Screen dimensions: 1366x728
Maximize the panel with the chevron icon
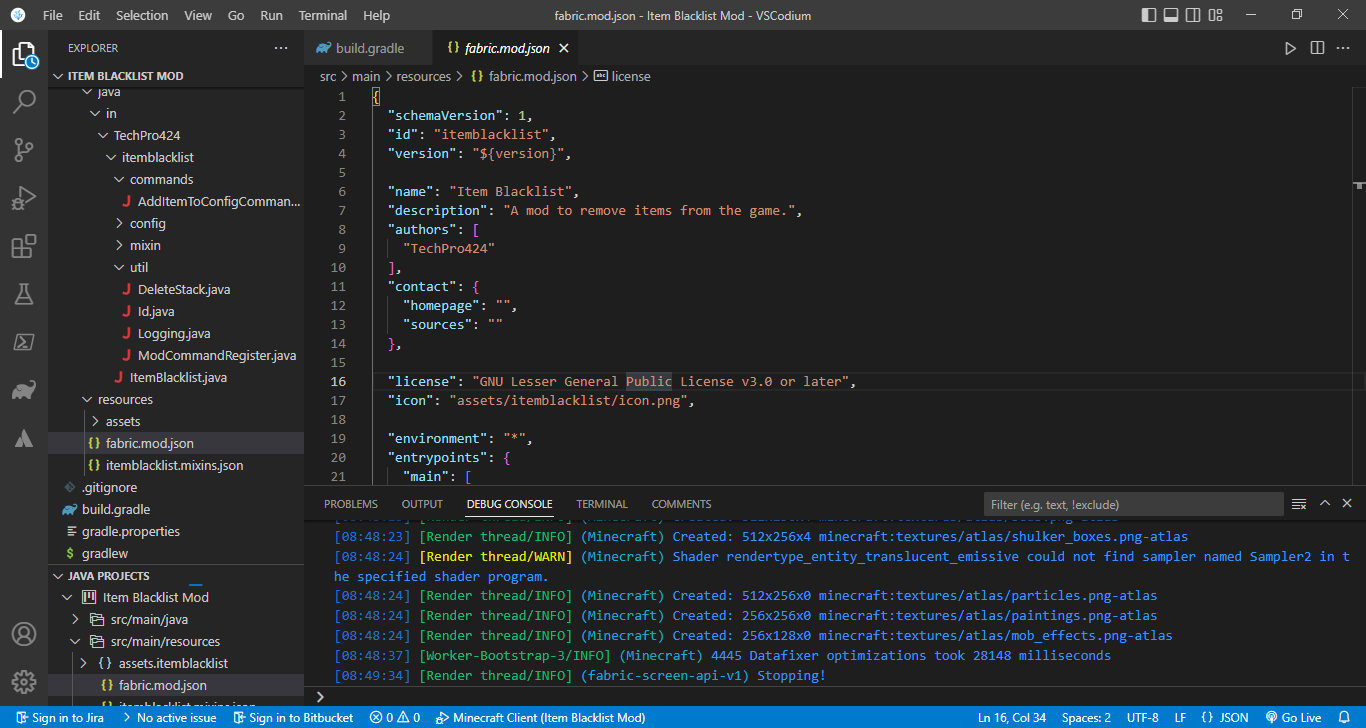(1324, 503)
